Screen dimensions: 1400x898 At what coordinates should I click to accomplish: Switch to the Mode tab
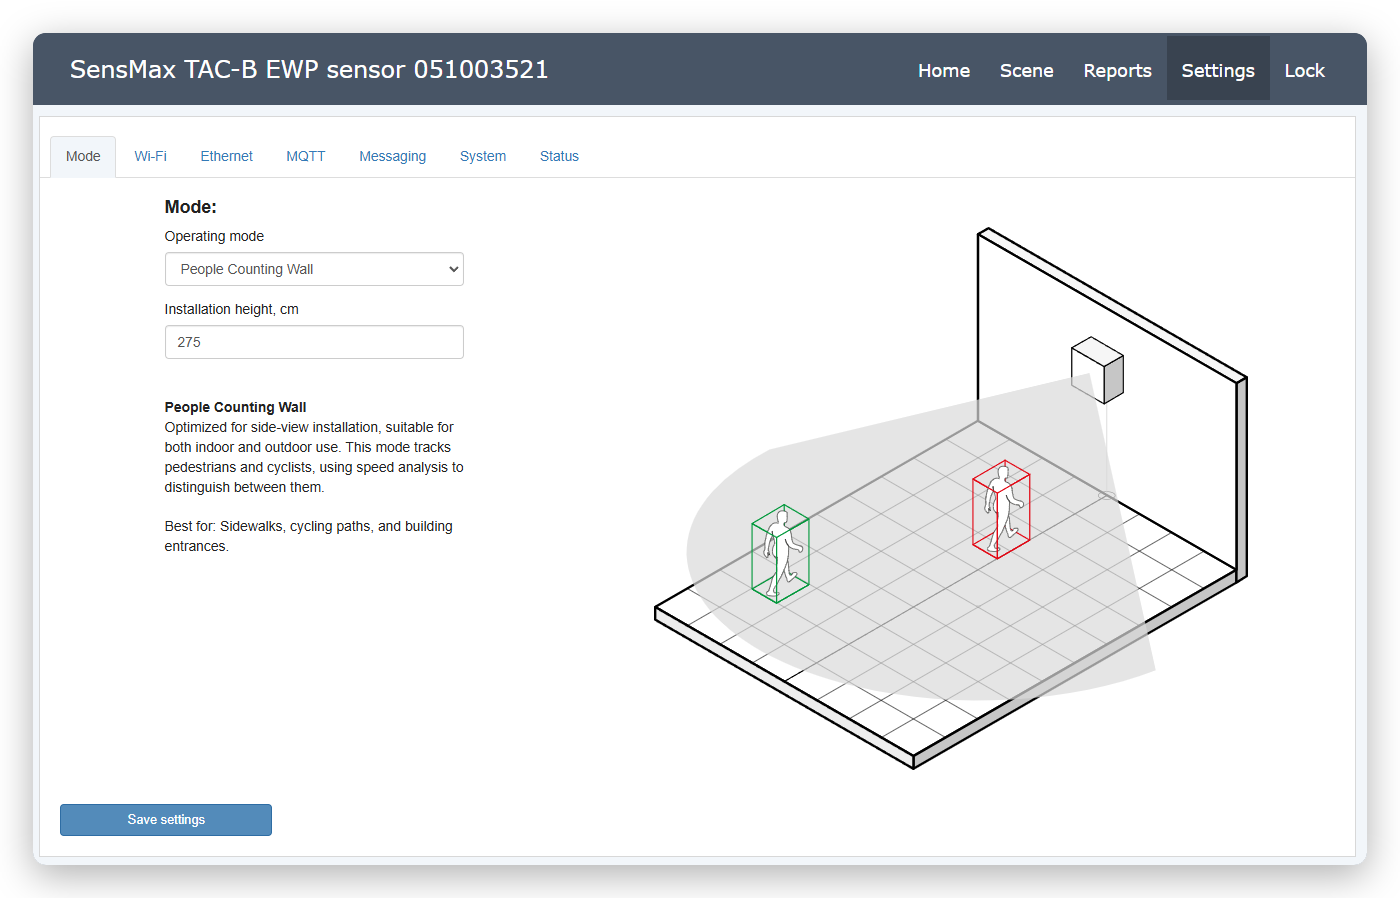pos(83,156)
